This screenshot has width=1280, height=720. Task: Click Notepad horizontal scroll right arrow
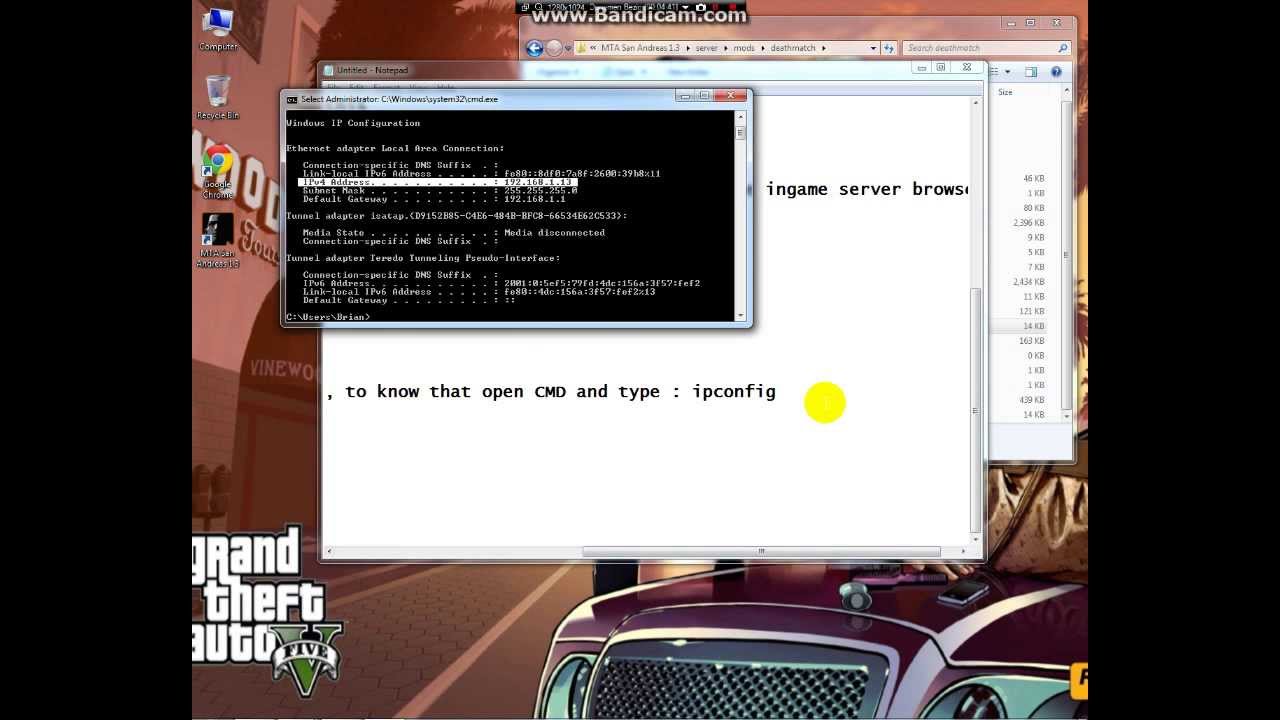(x=963, y=551)
